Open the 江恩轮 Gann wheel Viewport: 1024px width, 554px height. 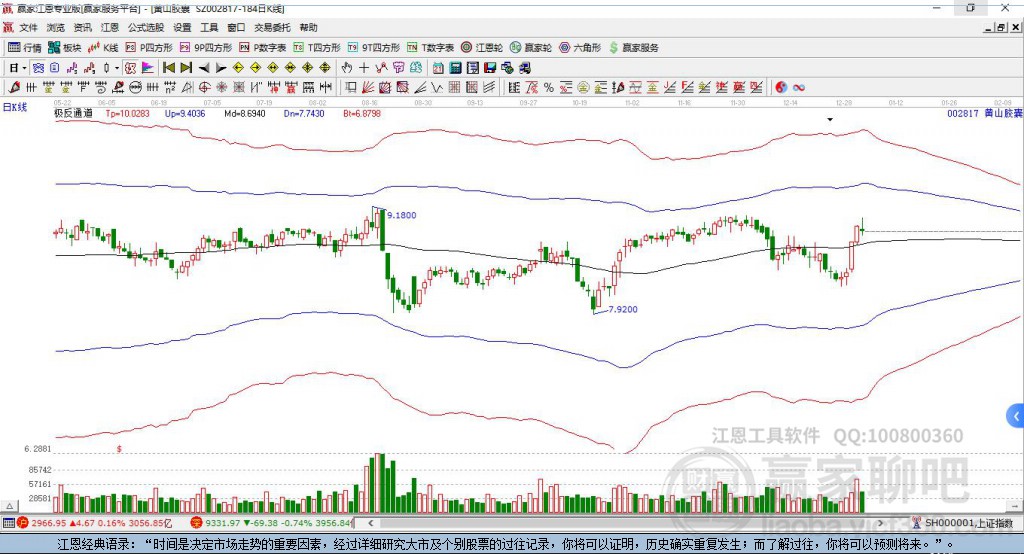point(482,48)
